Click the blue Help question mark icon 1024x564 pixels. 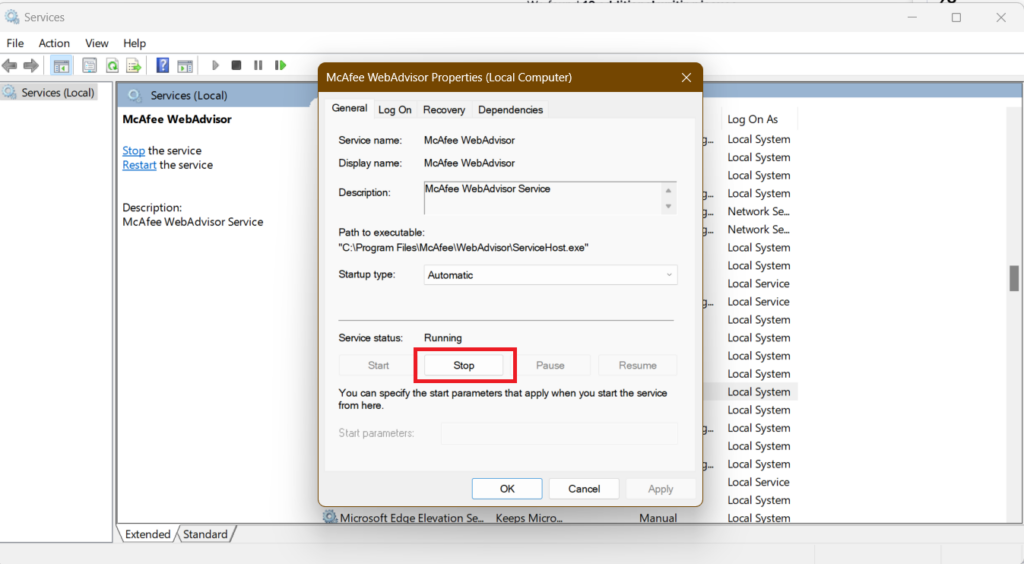(162, 65)
